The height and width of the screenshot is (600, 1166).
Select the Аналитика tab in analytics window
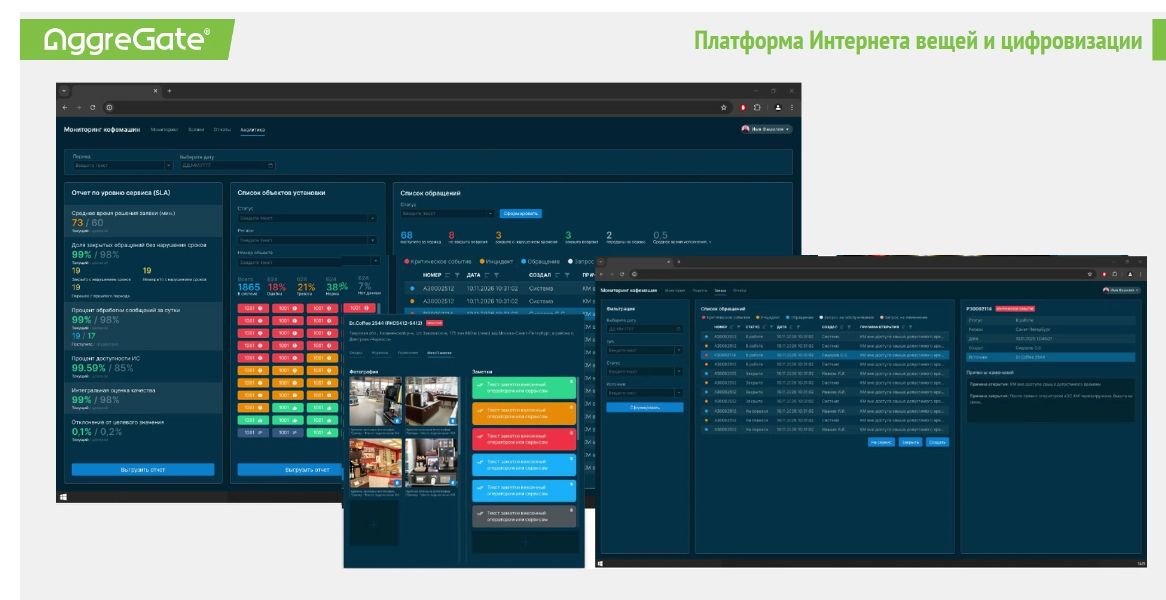tap(252, 129)
